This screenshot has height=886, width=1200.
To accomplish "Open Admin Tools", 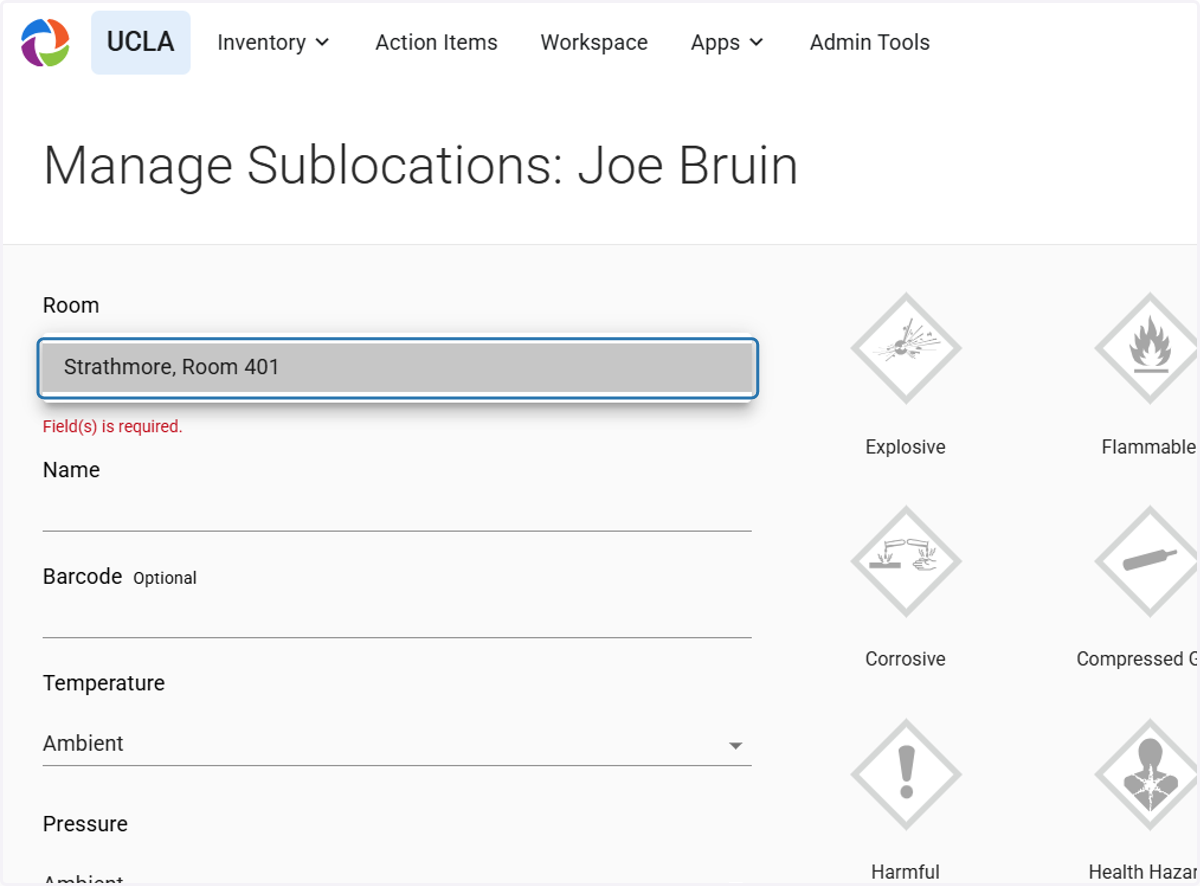I will 870,42.
